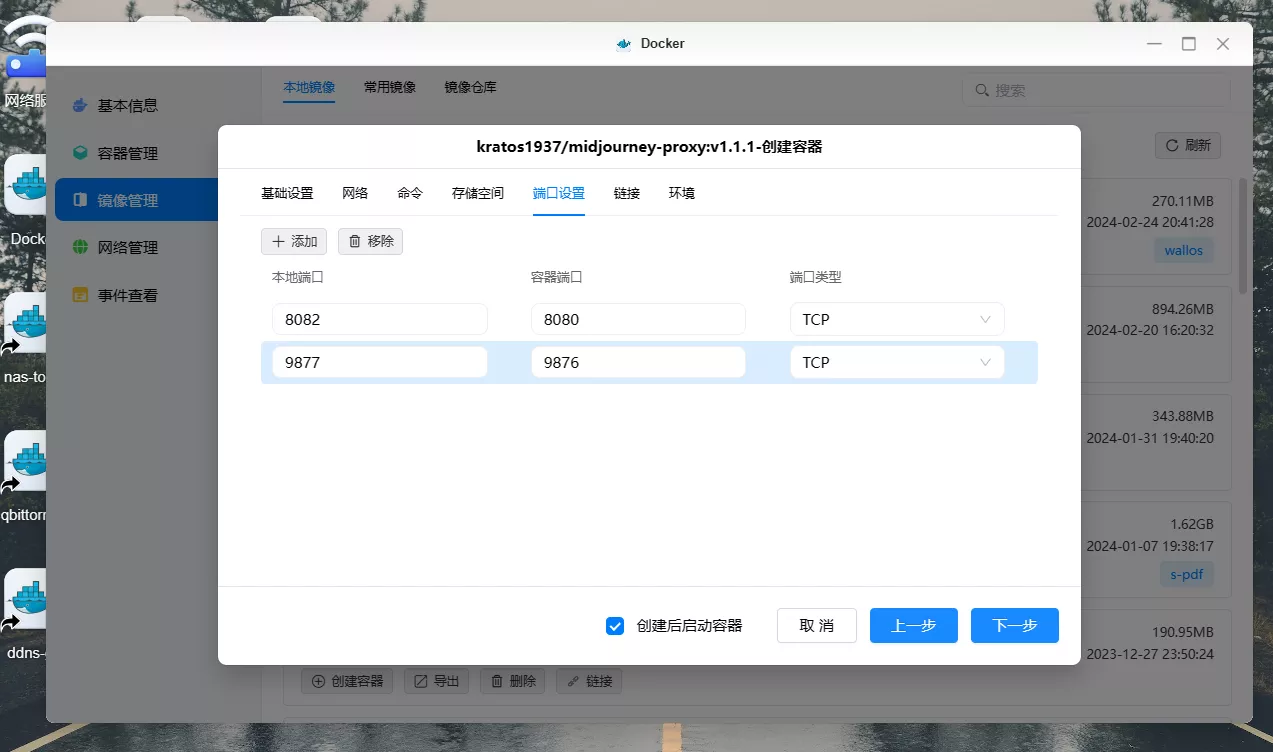This screenshot has width=1273, height=752.
Task: Click the 添加 port button
Action: tap(294, 241)
